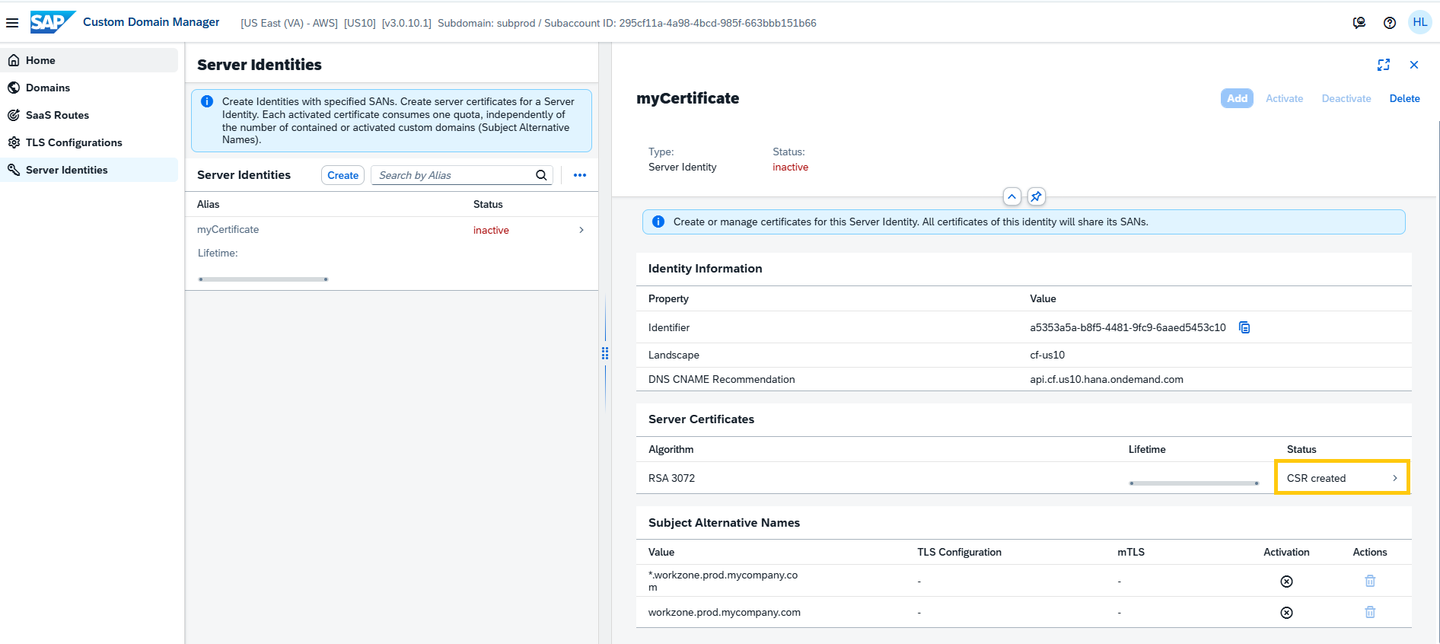Click the info icon in certificates message strip
This screenshot has width=1440, height=644.
[658, 222]
